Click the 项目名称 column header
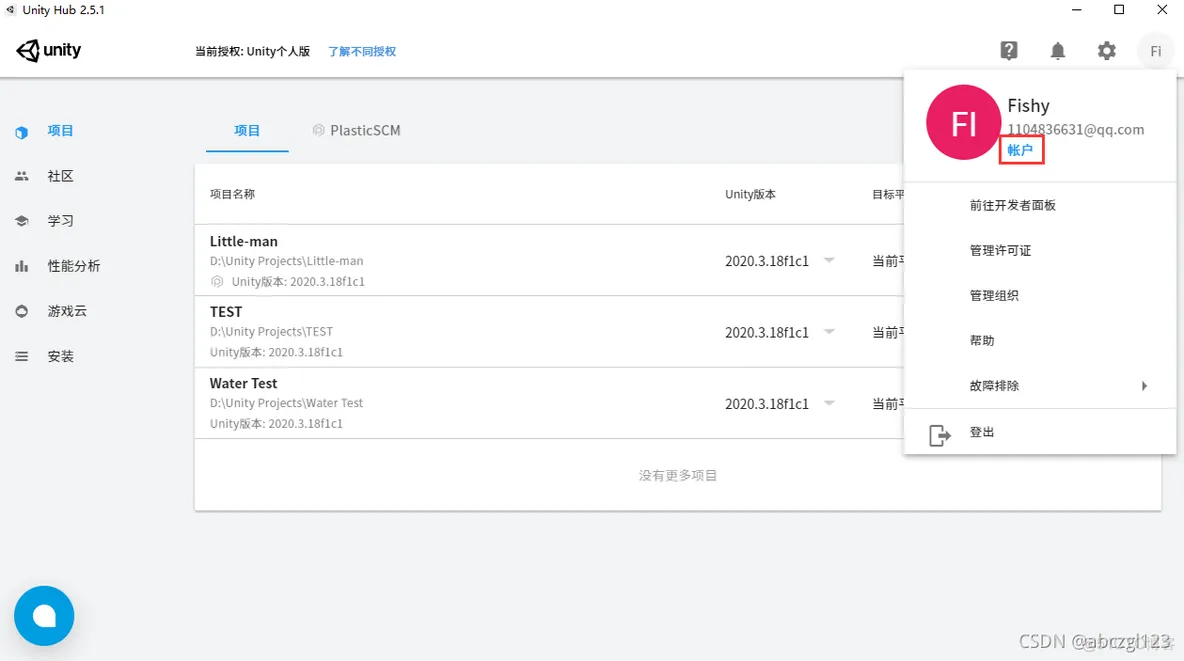 pyautogui.click(x=233, y=194)
